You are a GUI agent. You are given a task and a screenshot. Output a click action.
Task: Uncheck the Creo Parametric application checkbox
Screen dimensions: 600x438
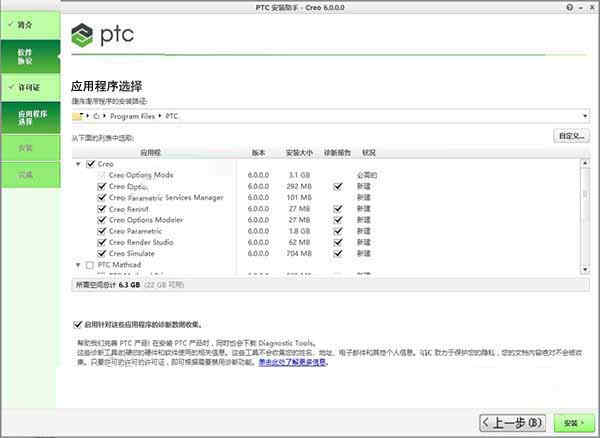(x=102, y=231)
